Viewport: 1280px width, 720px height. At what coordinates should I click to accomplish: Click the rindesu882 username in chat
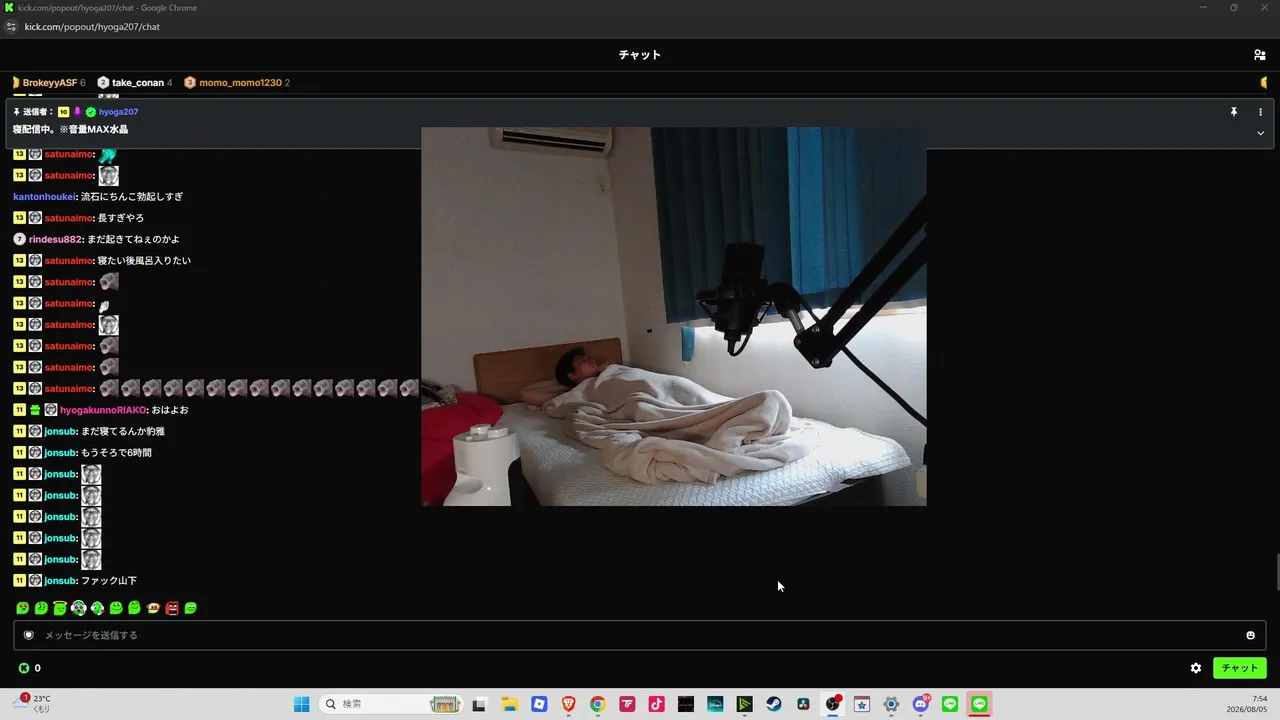click(56, 240)
